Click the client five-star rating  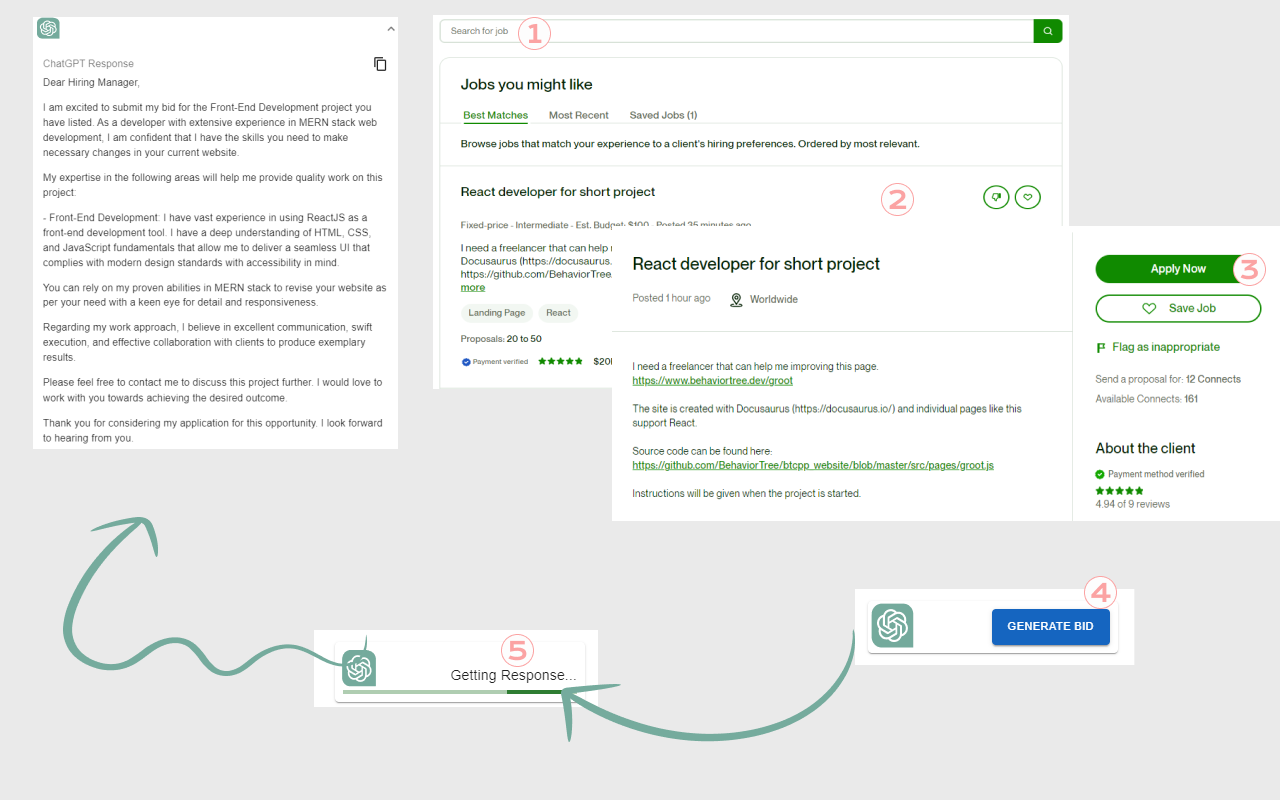[1119, 491]
